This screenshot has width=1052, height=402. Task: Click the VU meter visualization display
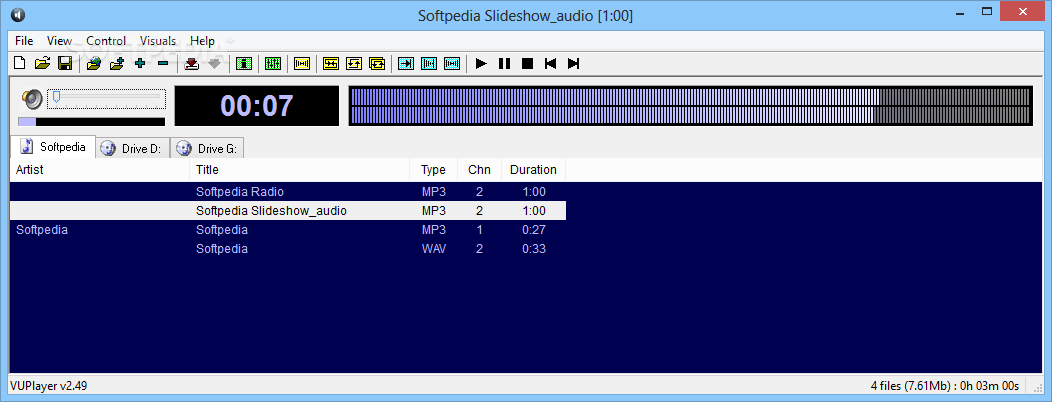(690, 105)
